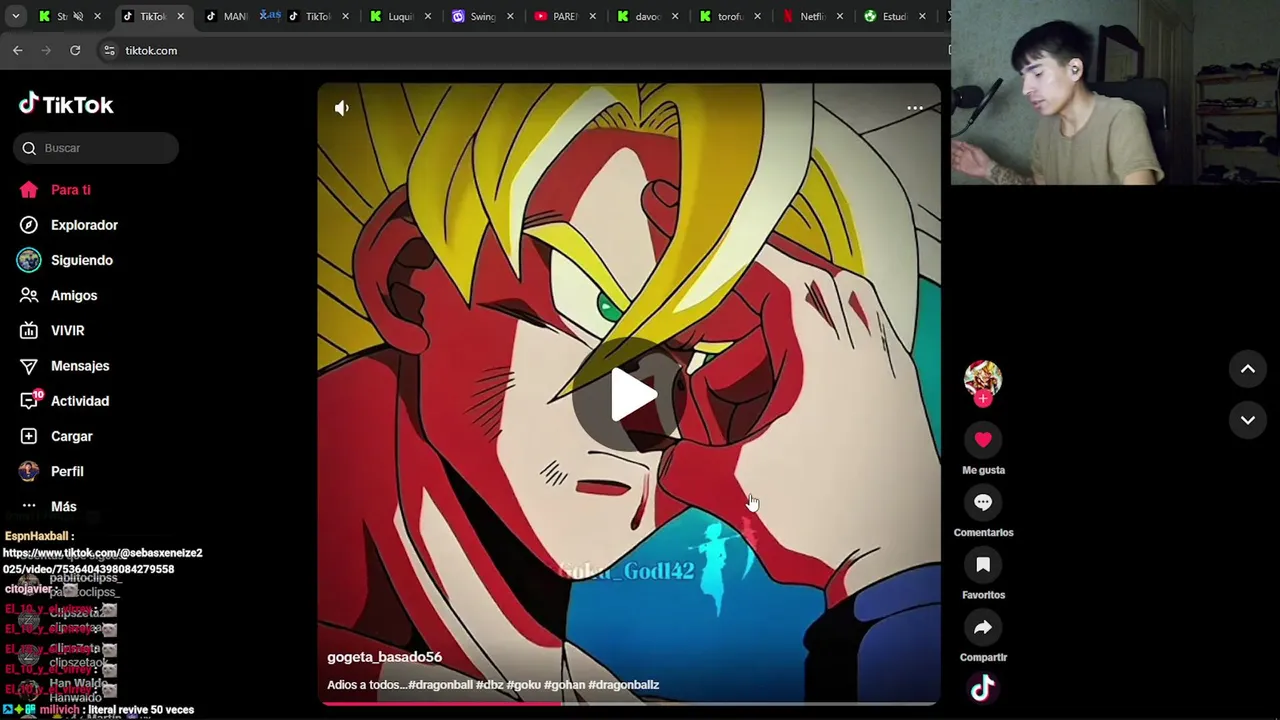
Task: Switch to the Swing tab
Action: (483, 16)
